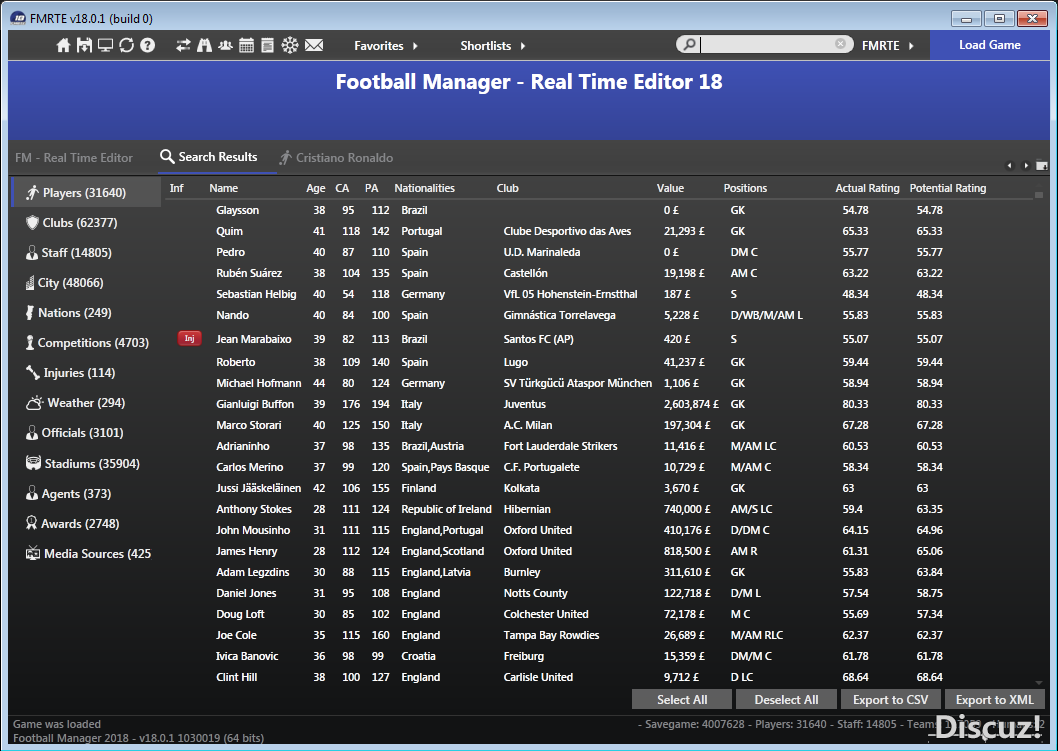Select Staff (14805) category
1058x751 pixels.
86,253
